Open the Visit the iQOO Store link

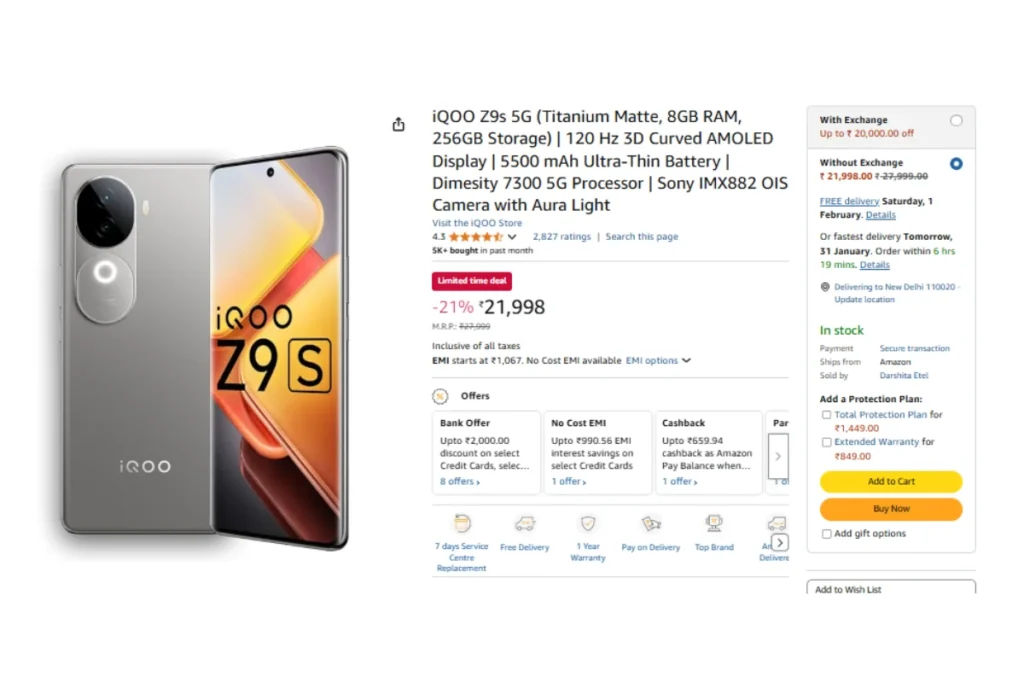[x=477, y=223]
